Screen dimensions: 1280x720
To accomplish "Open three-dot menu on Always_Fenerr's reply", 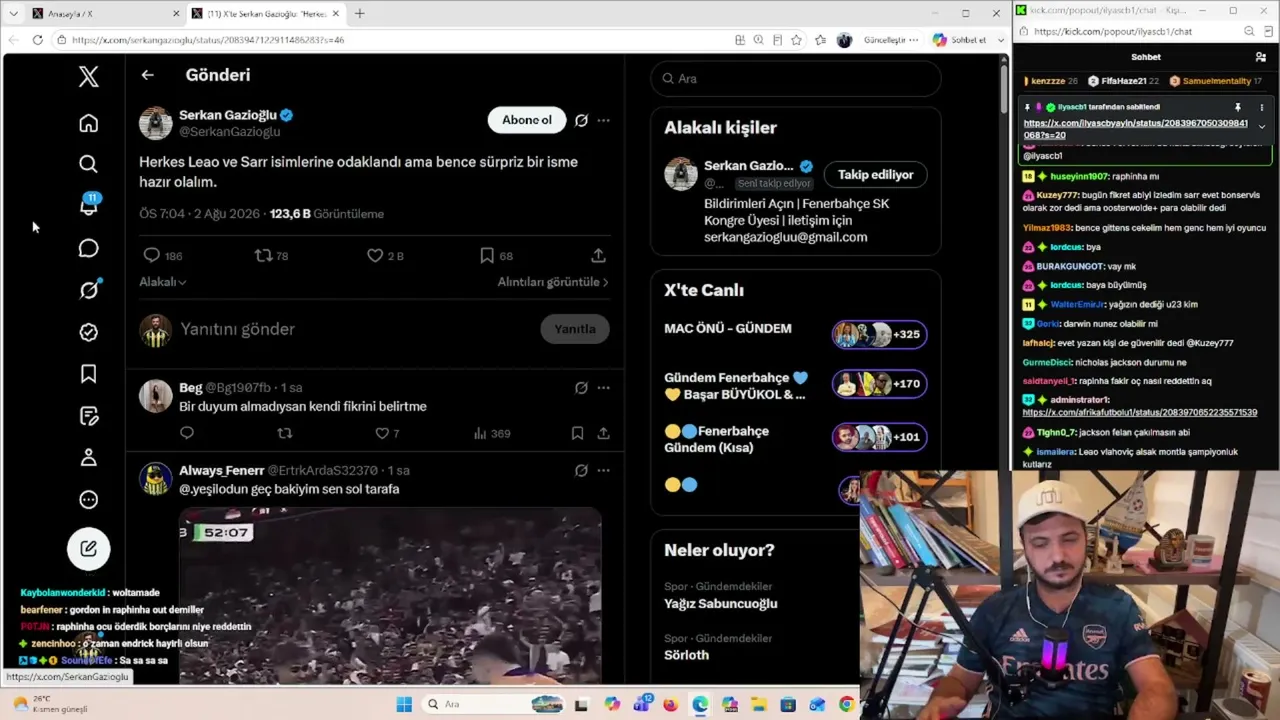I will coord(603,470).
